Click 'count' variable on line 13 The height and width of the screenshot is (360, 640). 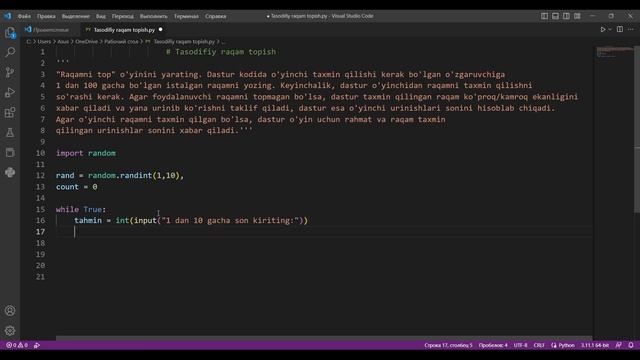tap(67, 187)
